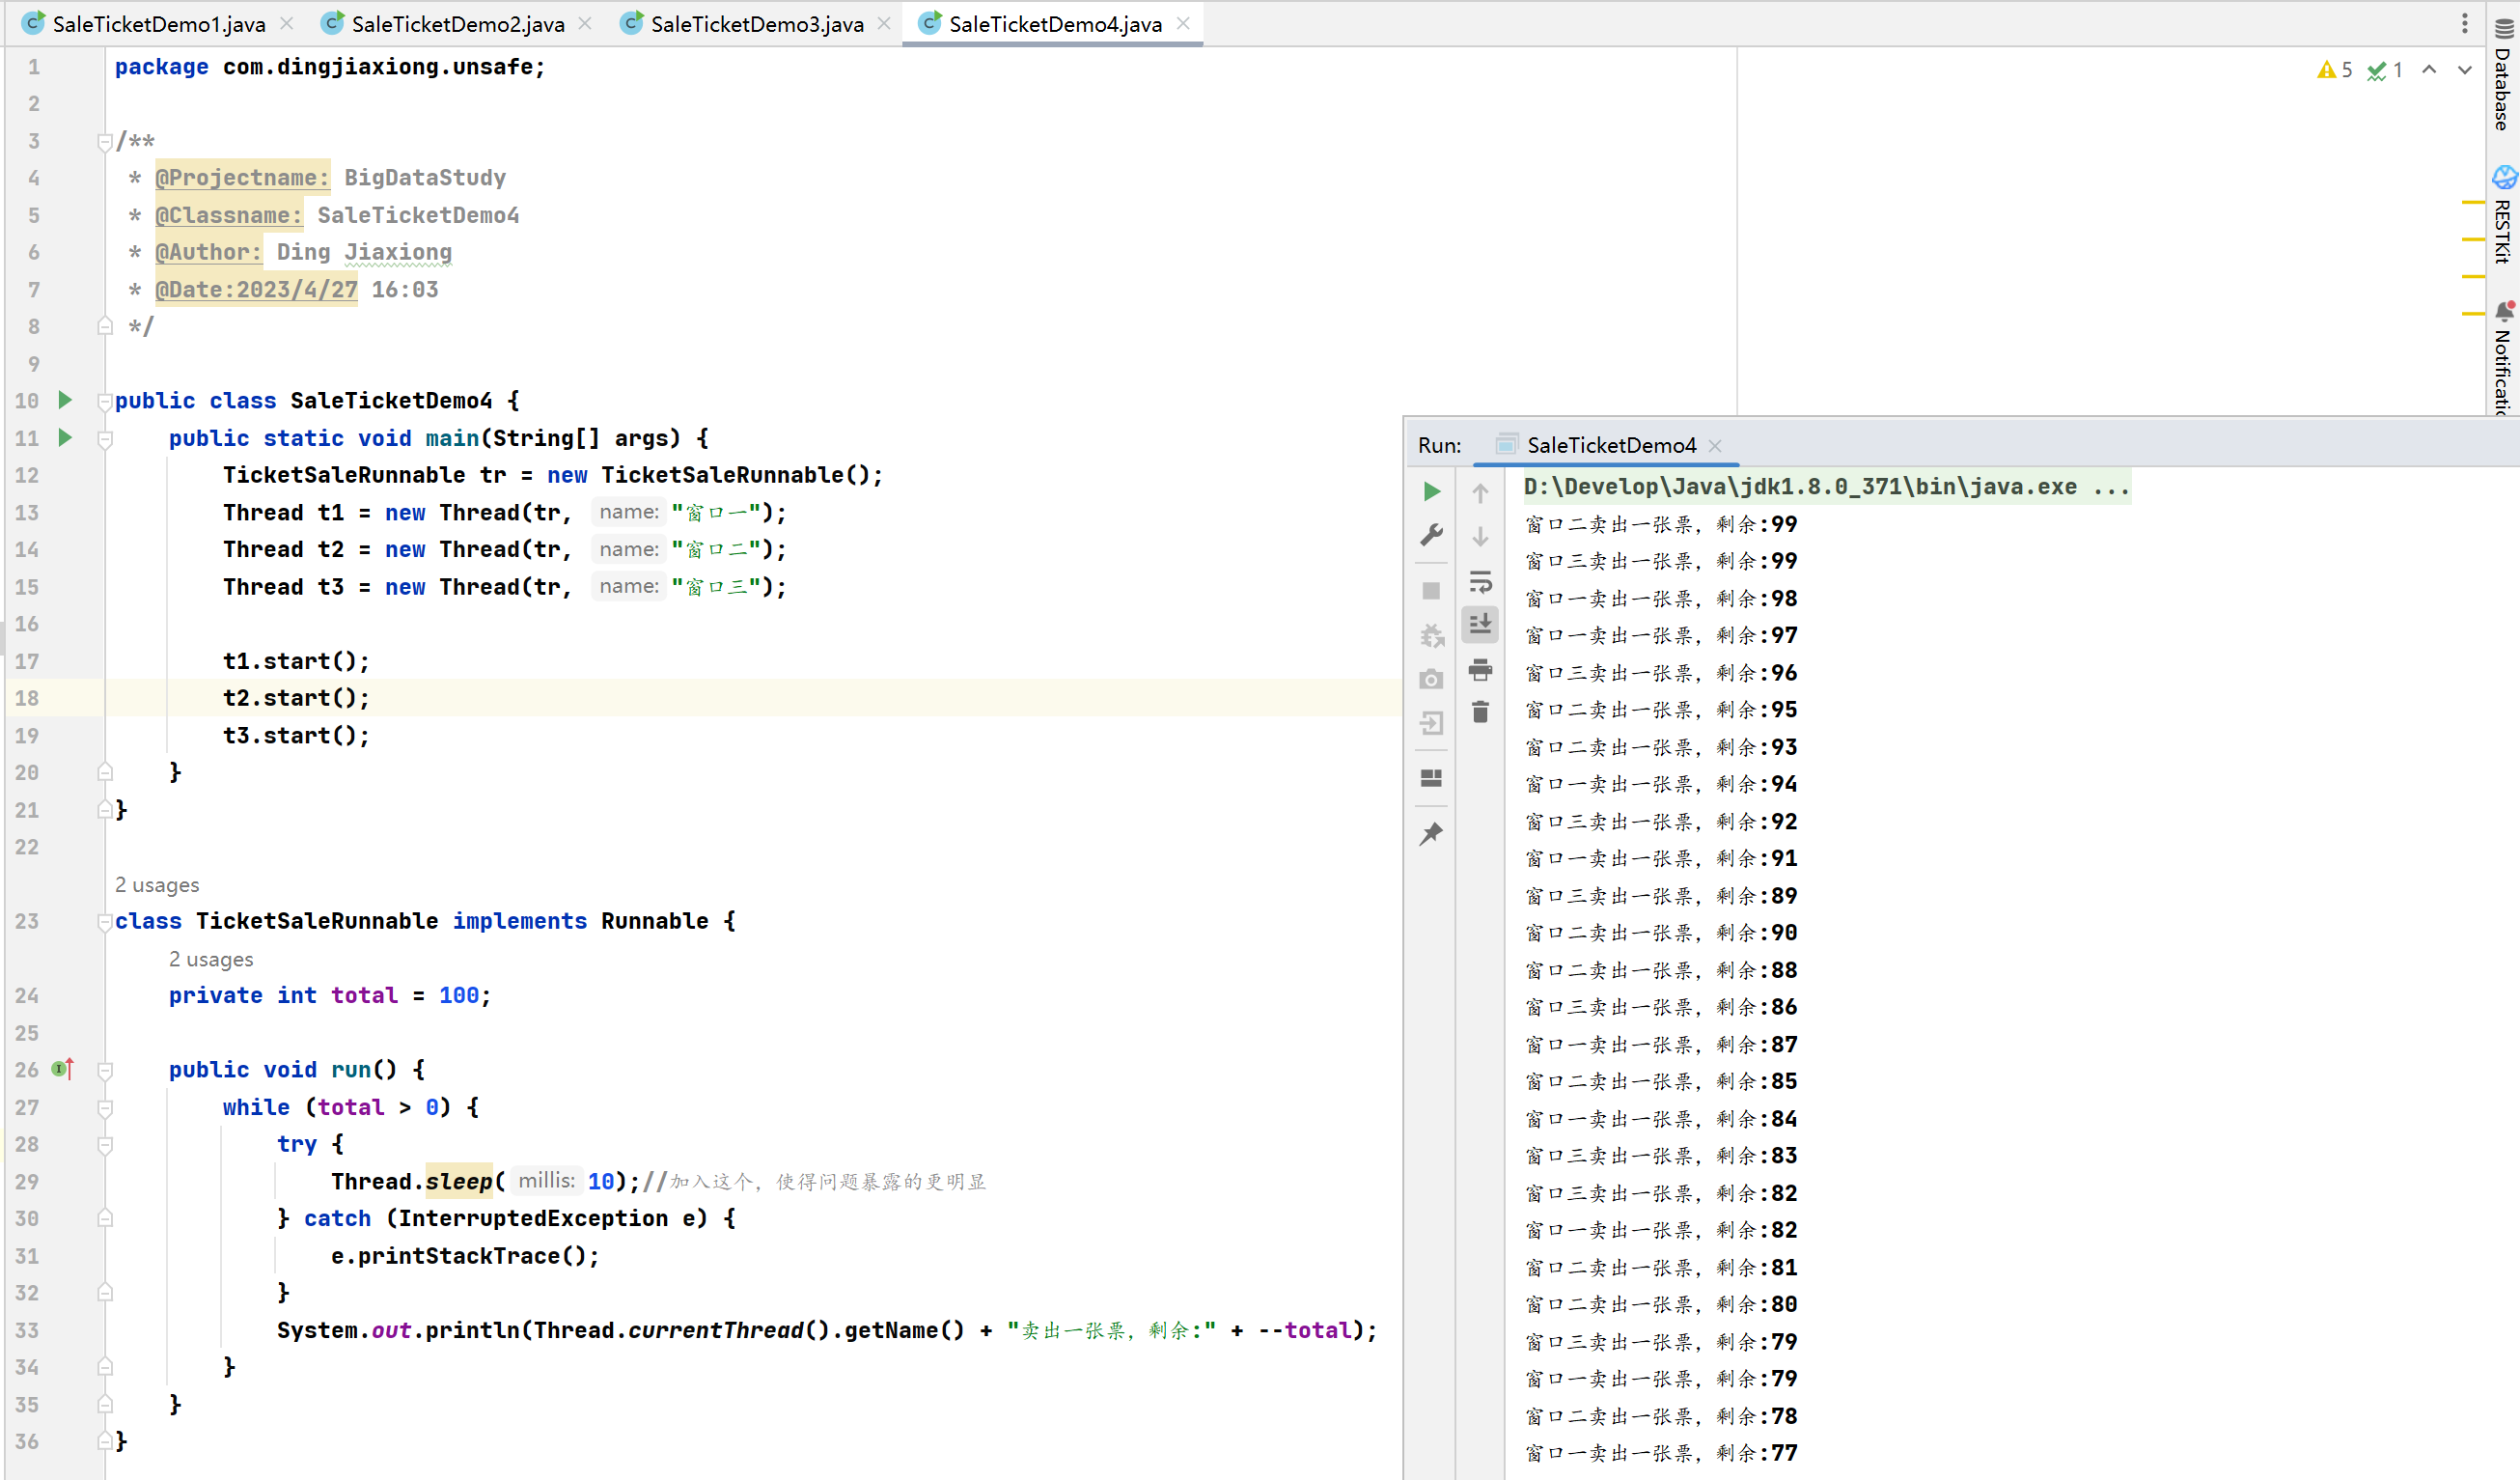
Task: Click the typo checkmark indicator showing 1
Action: (2384, 70)
